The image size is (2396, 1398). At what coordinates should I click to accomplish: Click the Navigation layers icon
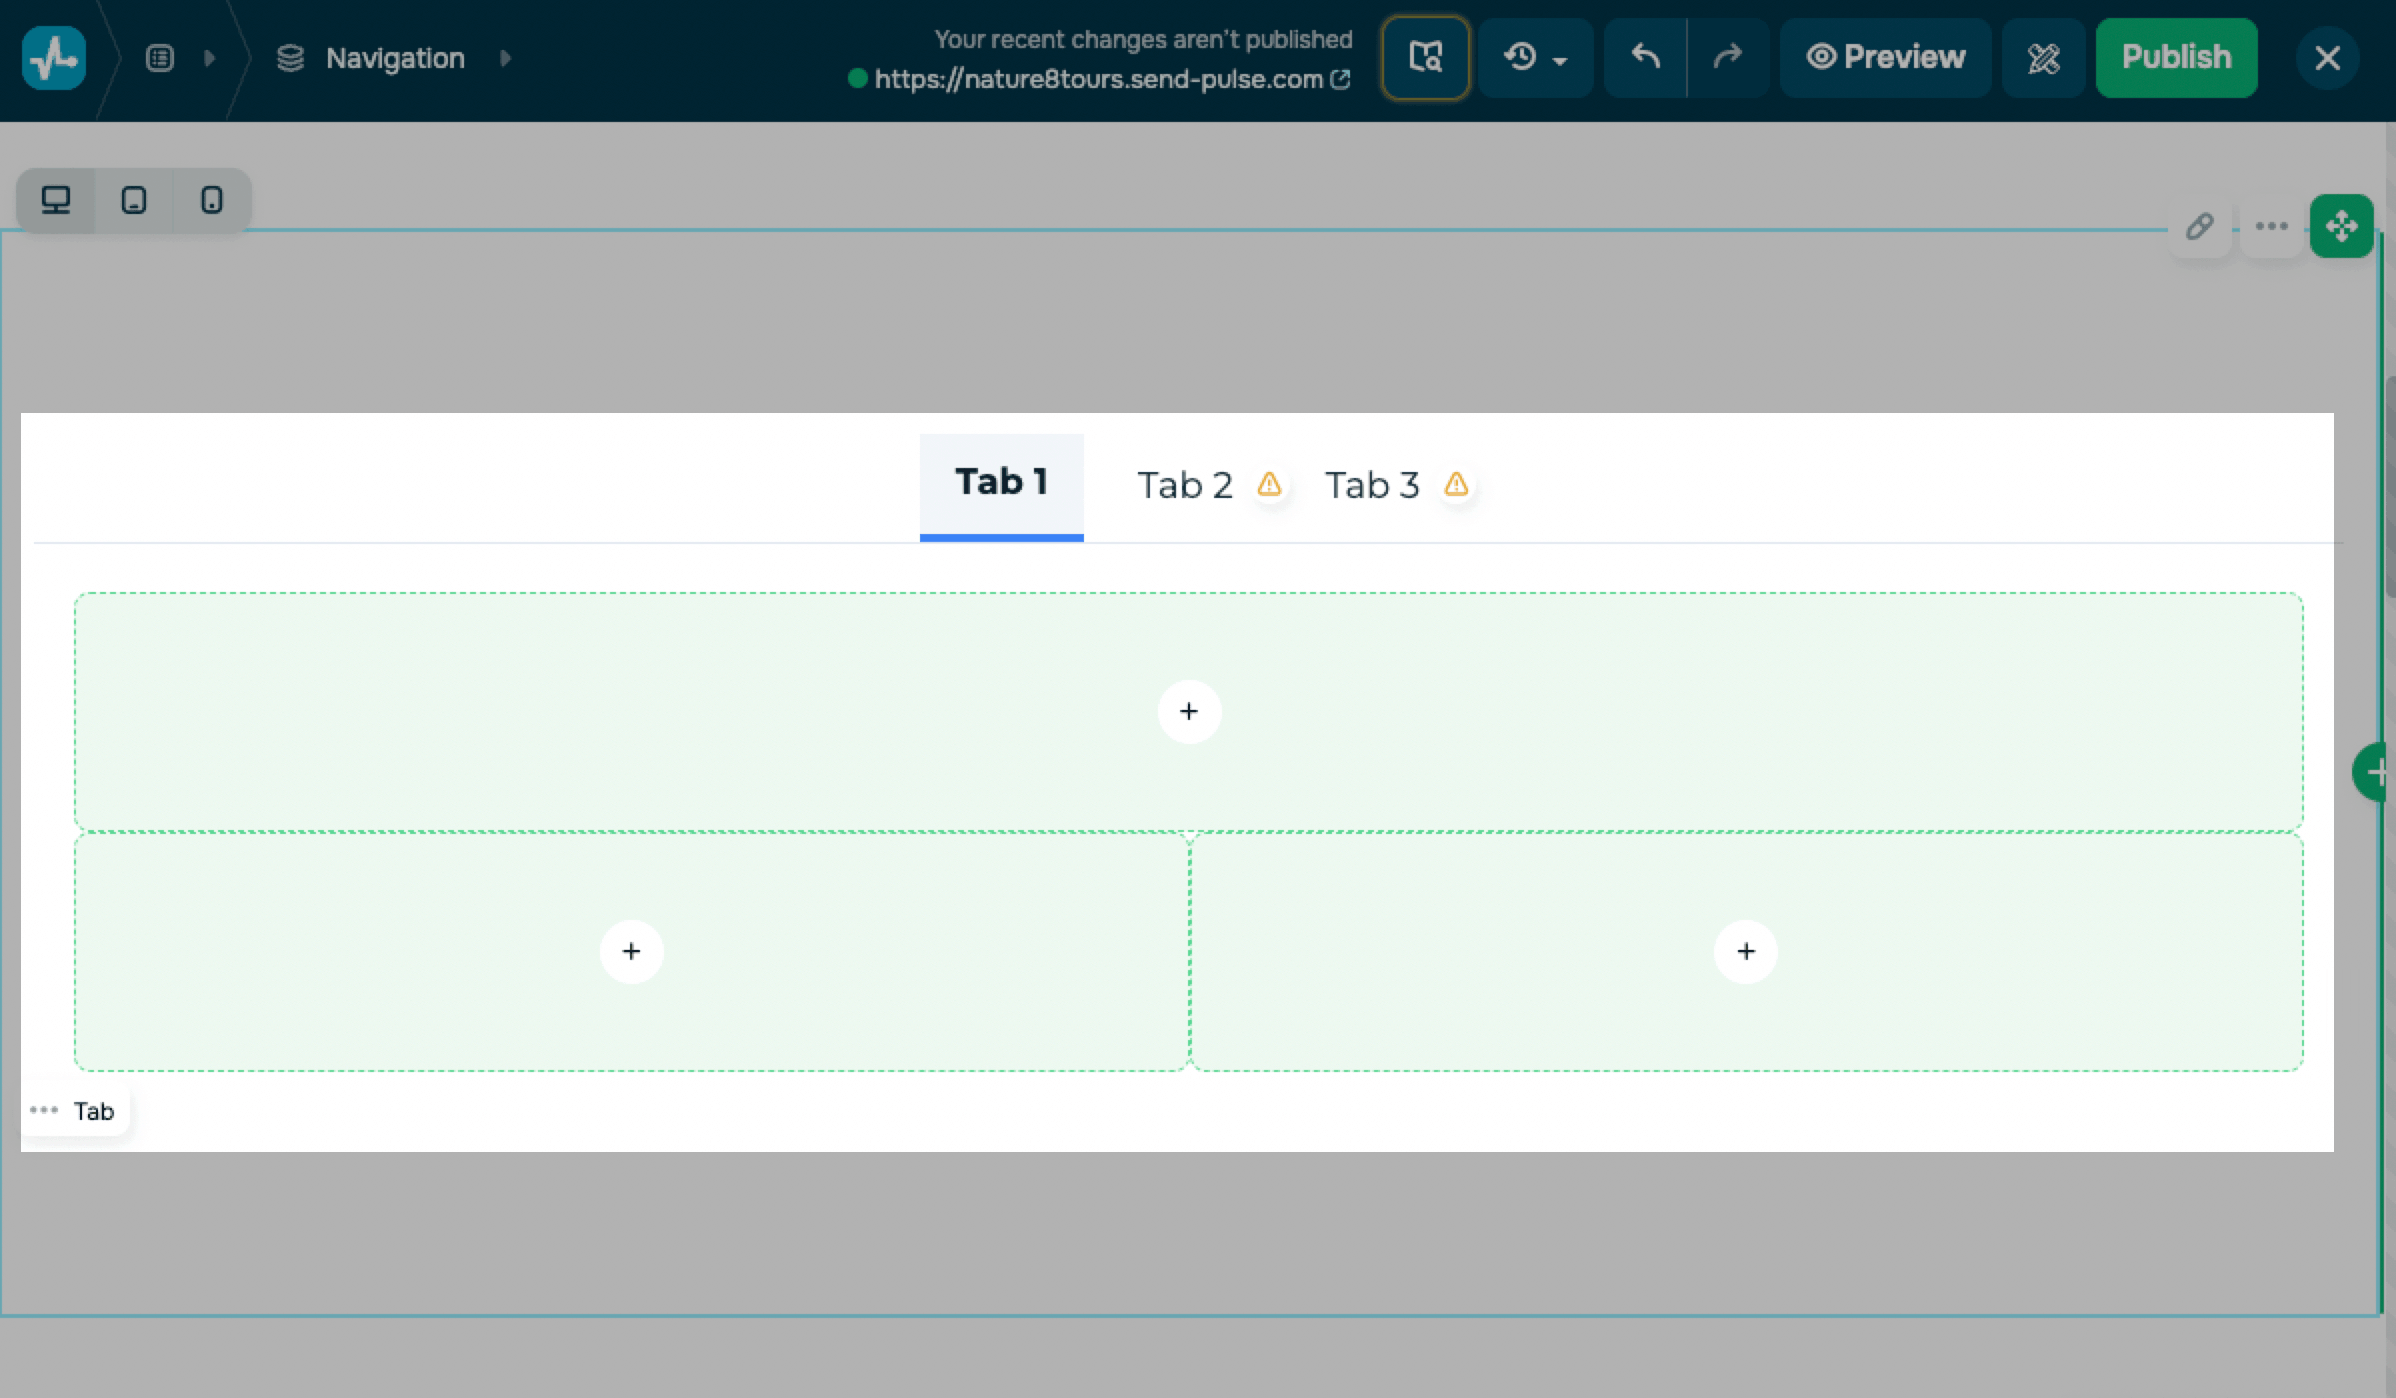tap(290, 58)
